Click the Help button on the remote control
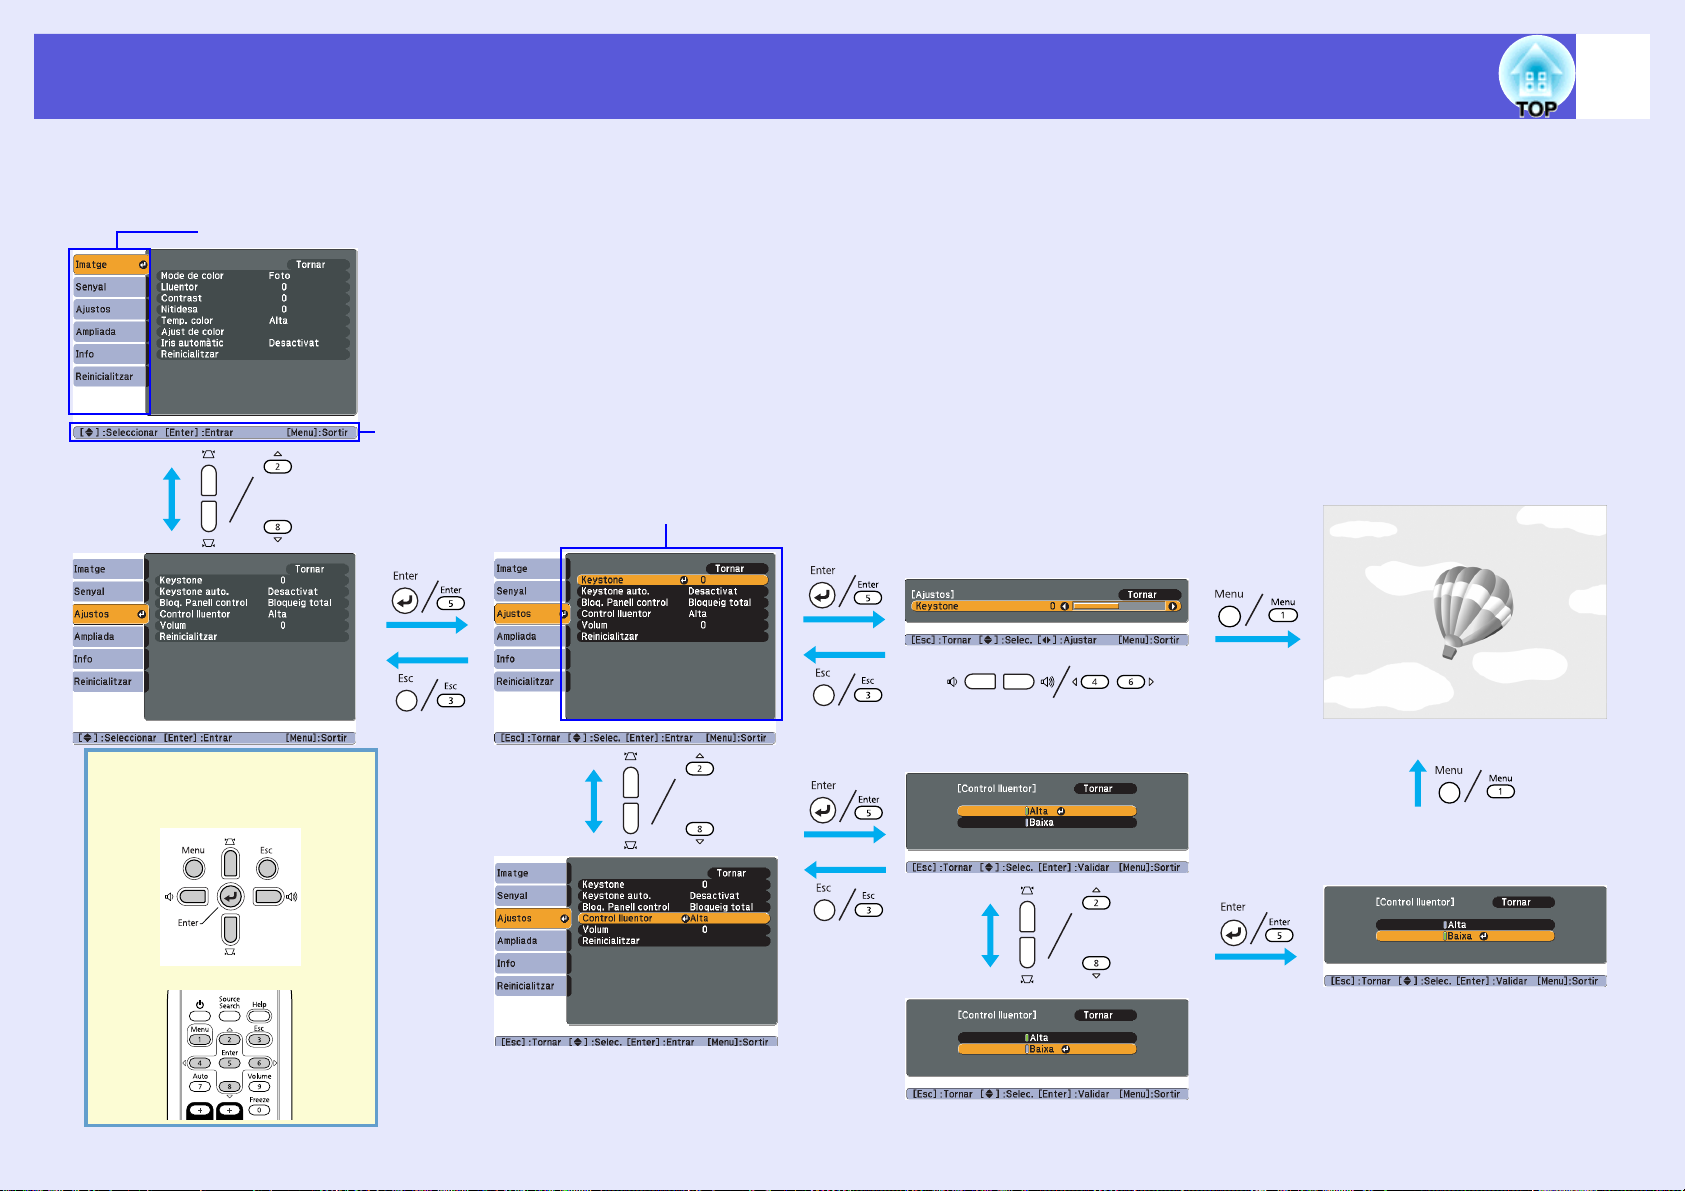This screenshot has height=1191, width=1685. tap(259, 1016)
